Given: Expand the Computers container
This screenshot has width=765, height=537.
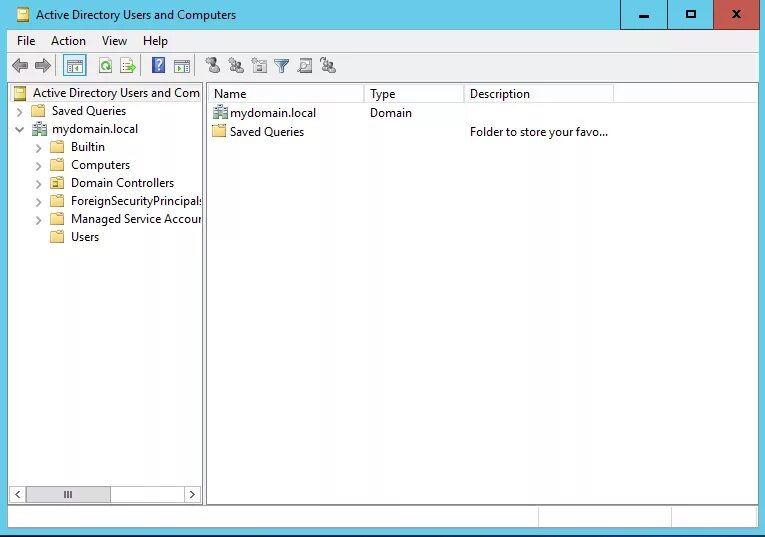Looking at the screenshot, I should [39, 166].
